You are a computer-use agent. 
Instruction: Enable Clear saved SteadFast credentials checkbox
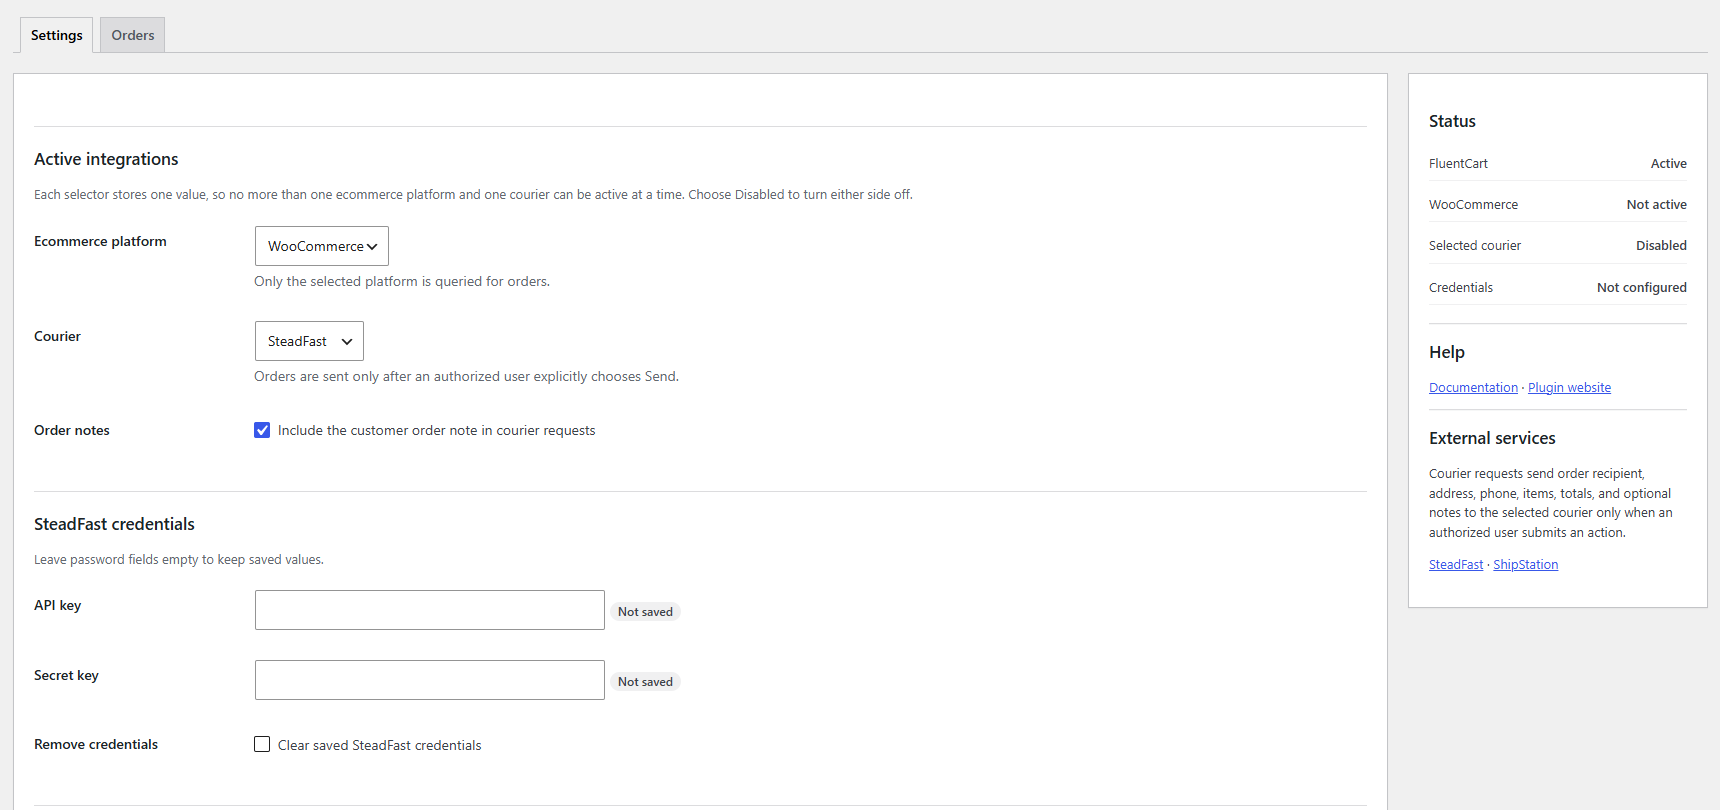tap(262, 744)
